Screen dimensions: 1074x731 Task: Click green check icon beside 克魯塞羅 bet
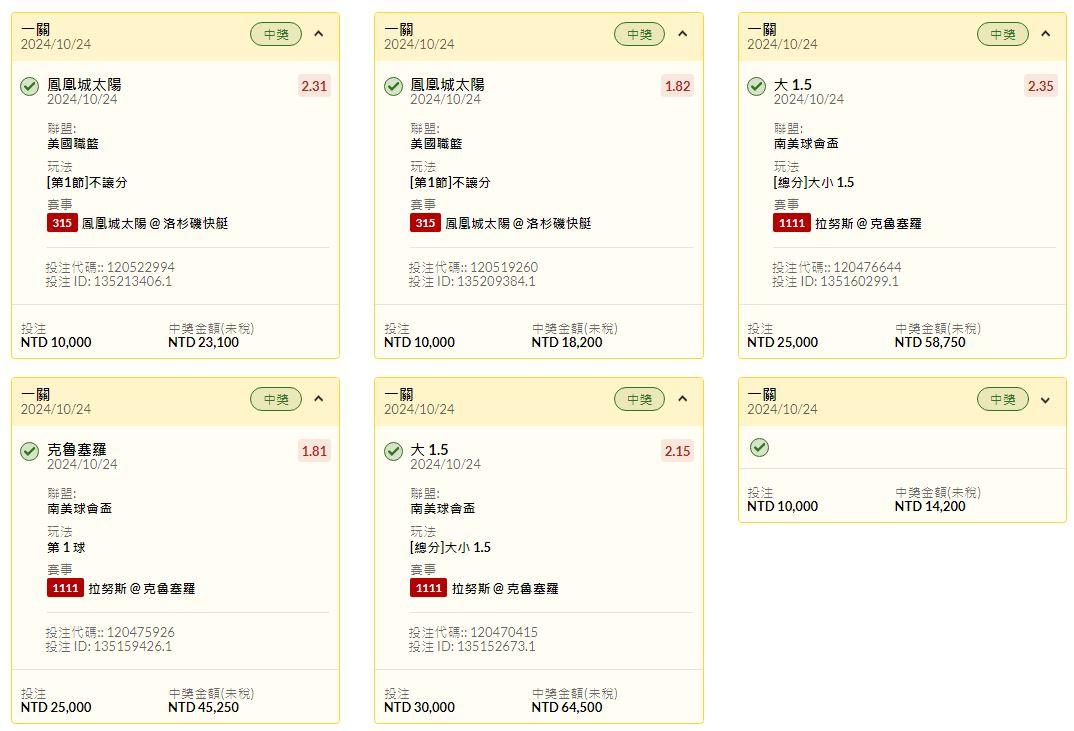tap(29, 451)
